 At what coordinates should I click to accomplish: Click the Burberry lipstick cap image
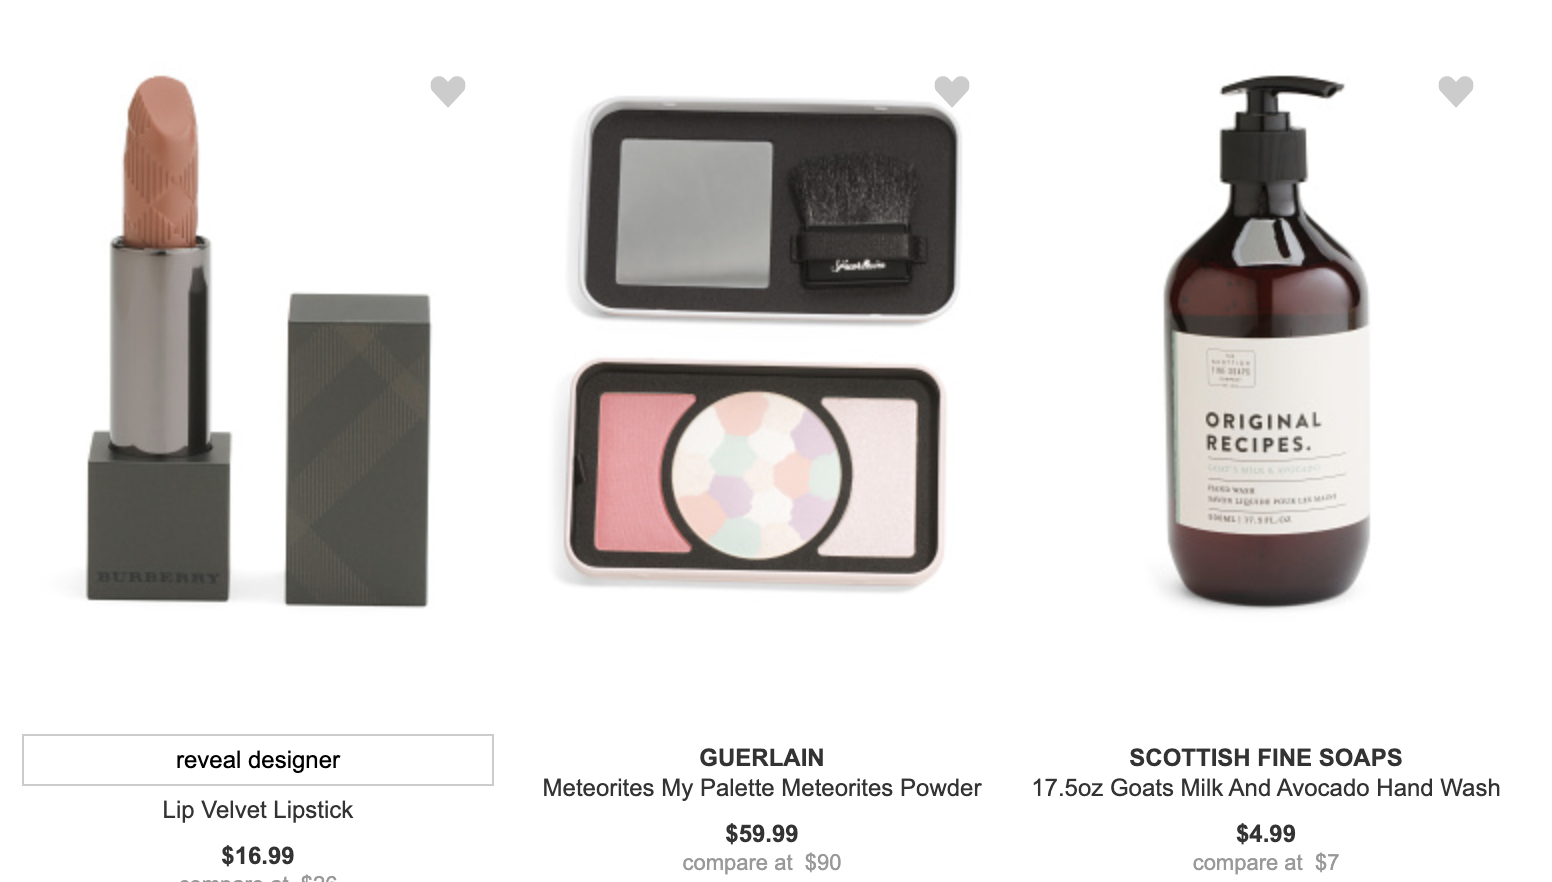point(358,449)
